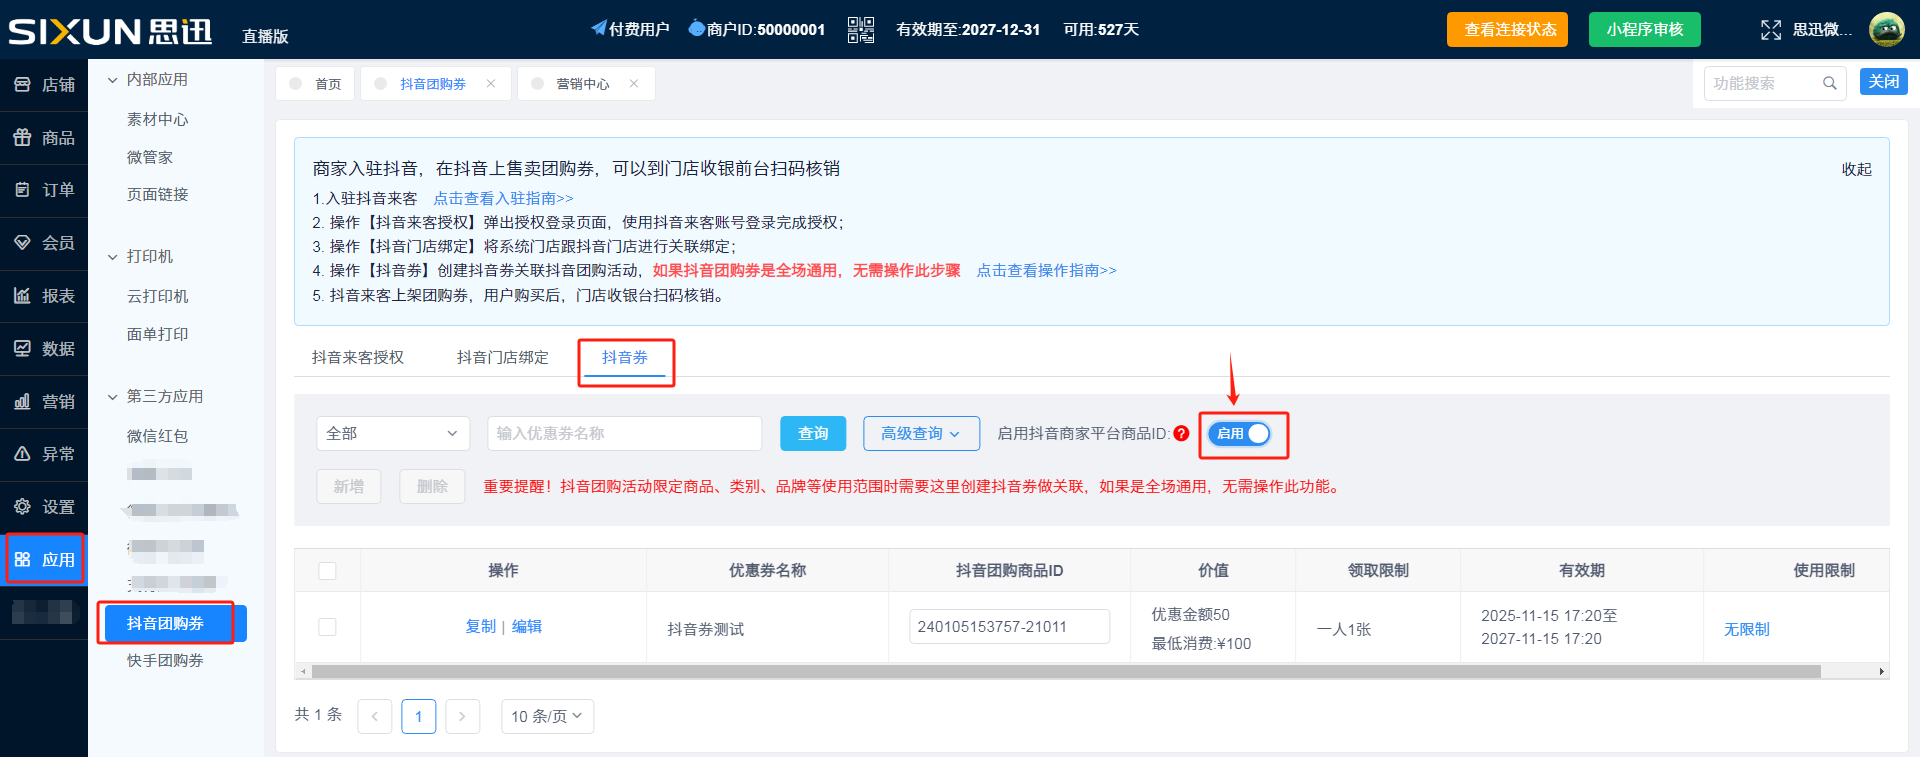This screenshot has width=1920, height=757.
Task: Click the 商户ID blue badge icon
Action: (697, 29)
